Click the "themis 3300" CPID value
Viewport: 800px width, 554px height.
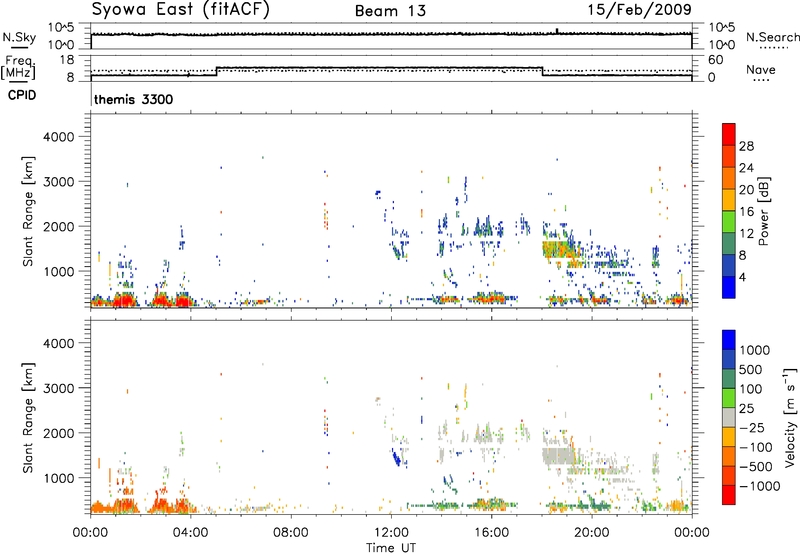point(134,99)
